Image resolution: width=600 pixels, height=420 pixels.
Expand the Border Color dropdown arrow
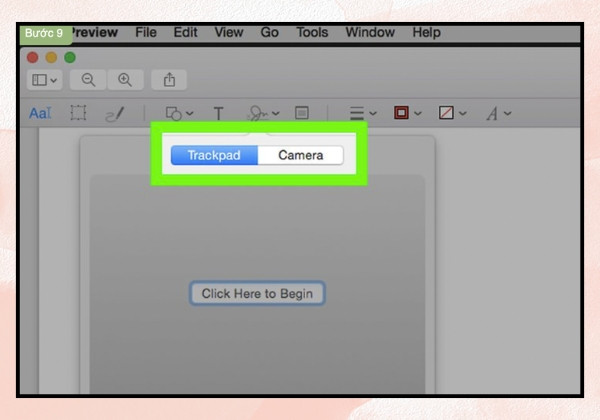[x=418, y=113]
